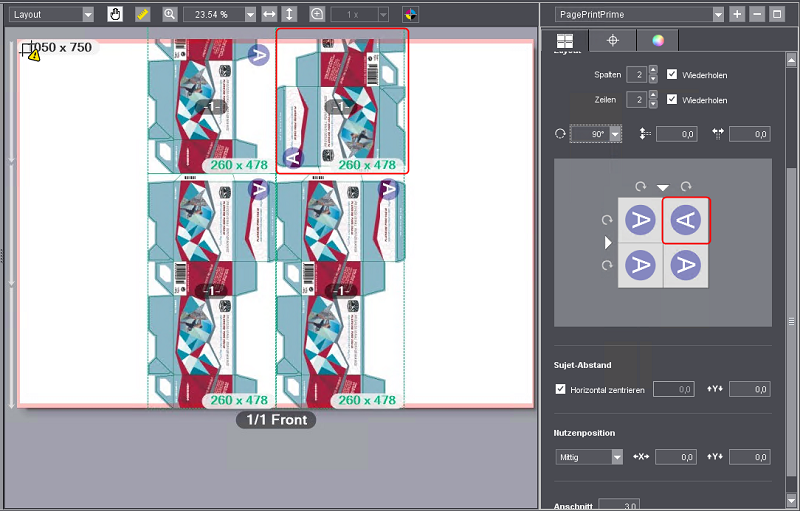
Task: Click the horizontal gap value field
Action: point(749,134)
